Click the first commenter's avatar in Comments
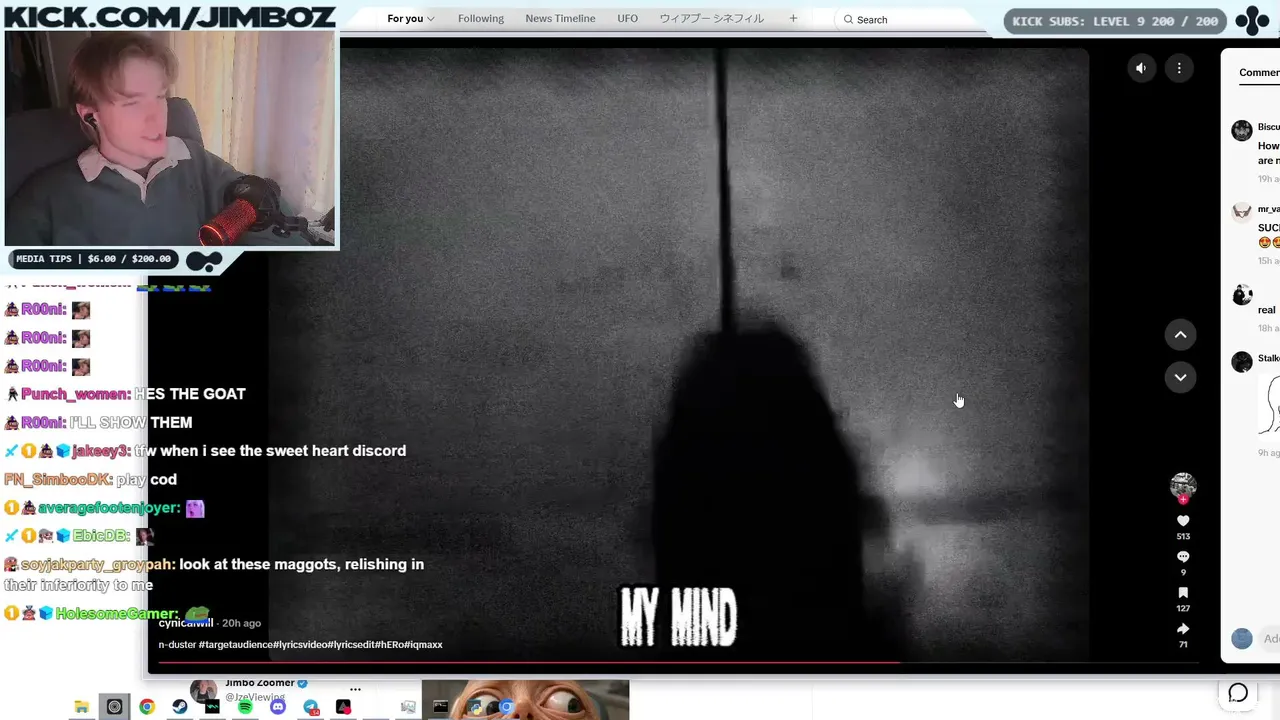This screenshot has height=720, width=1280. (x=1242, y=130)
